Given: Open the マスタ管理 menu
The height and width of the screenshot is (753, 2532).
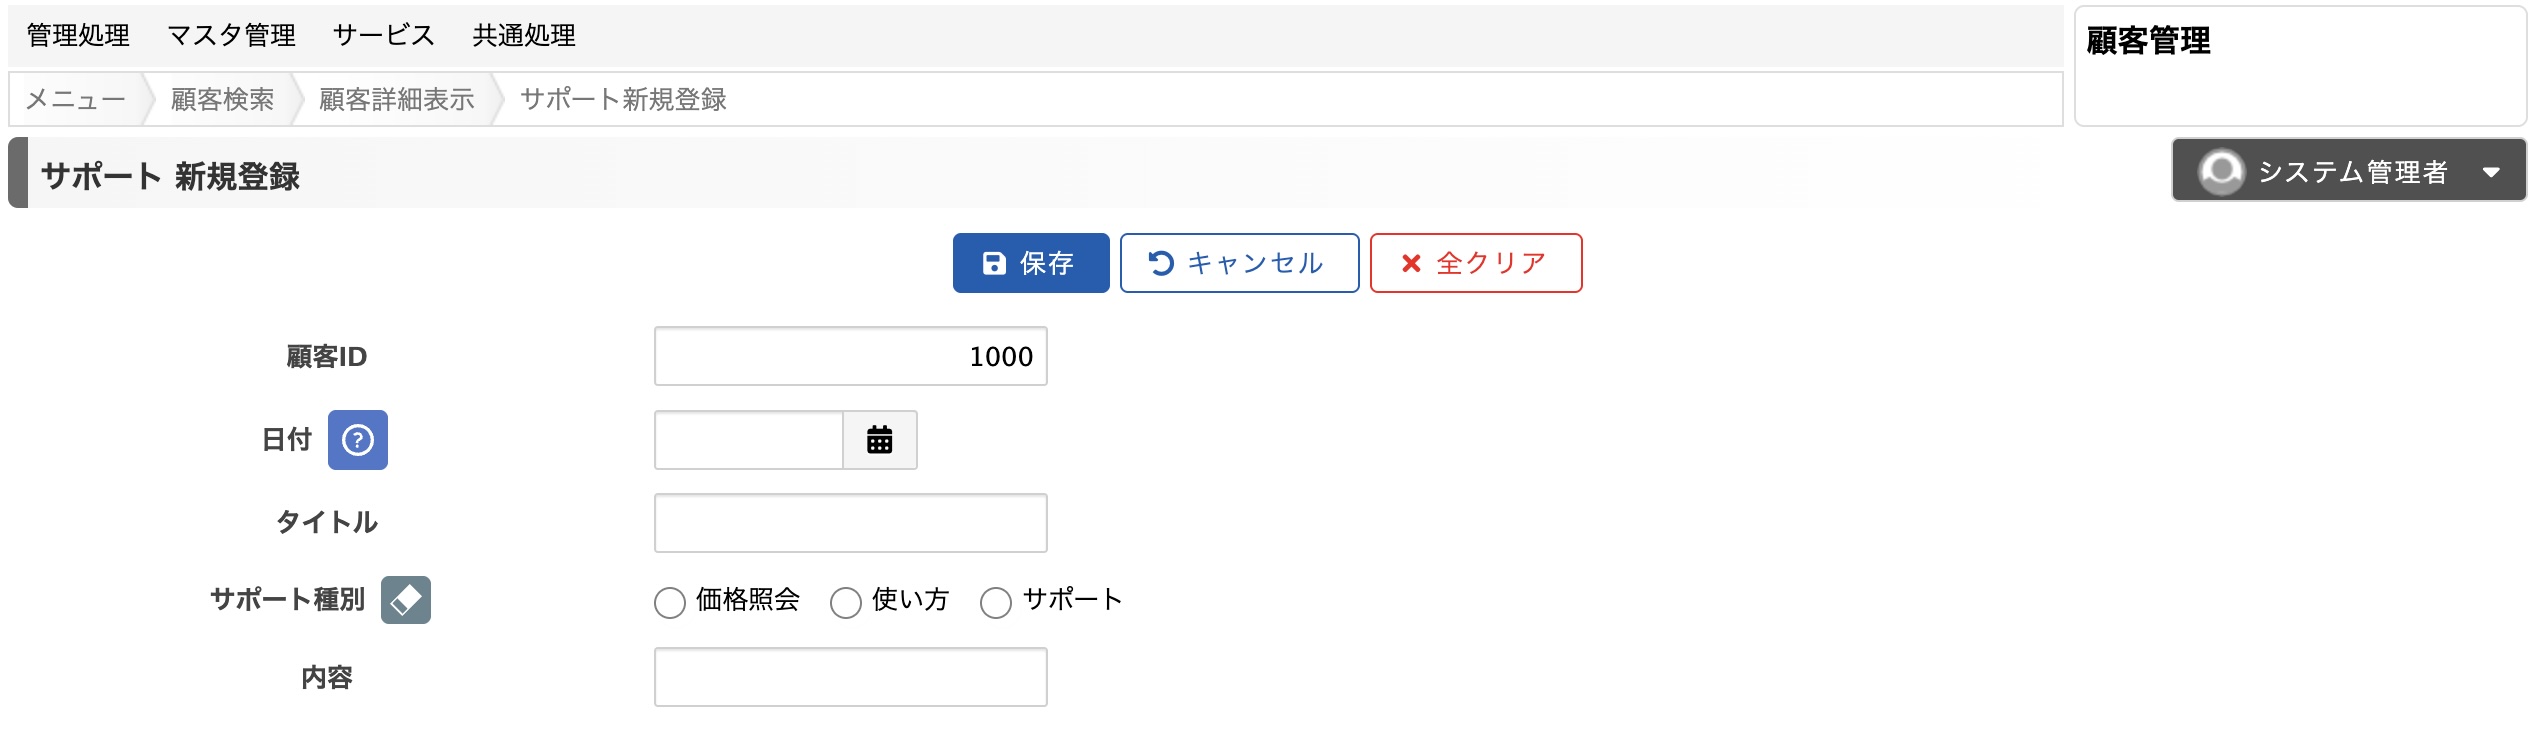Looking at the screenshot, I should (231, 36).
